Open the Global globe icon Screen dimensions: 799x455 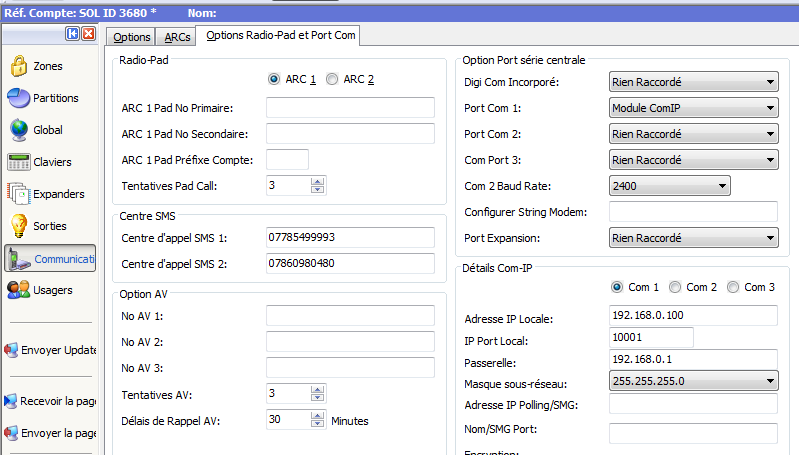tap(18, 130)
